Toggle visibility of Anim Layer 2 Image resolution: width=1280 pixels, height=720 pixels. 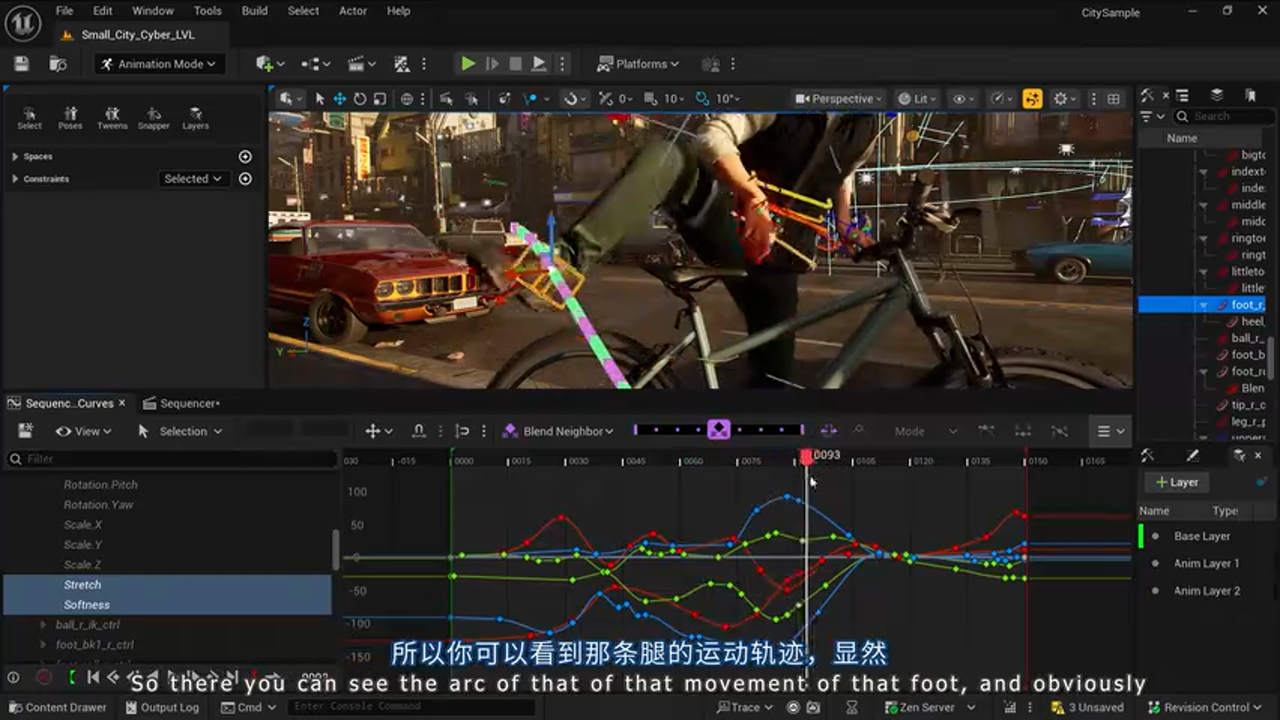tap(1156, 591)
